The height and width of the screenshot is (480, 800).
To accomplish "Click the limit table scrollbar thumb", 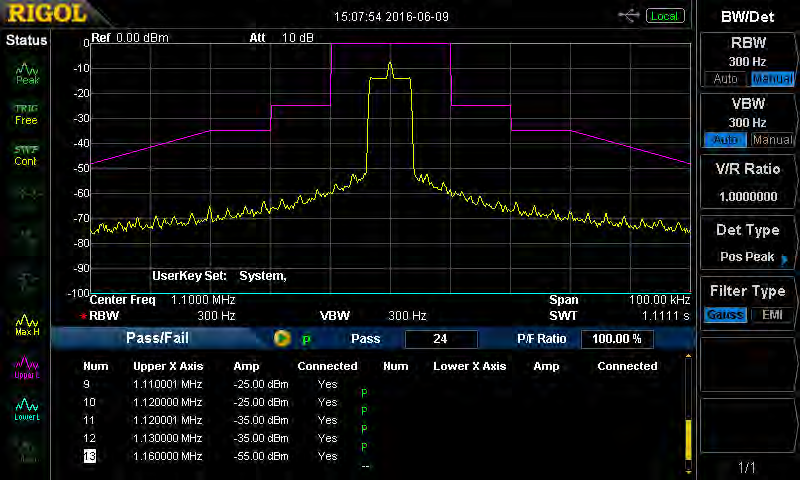I will [x=688, y=439].
